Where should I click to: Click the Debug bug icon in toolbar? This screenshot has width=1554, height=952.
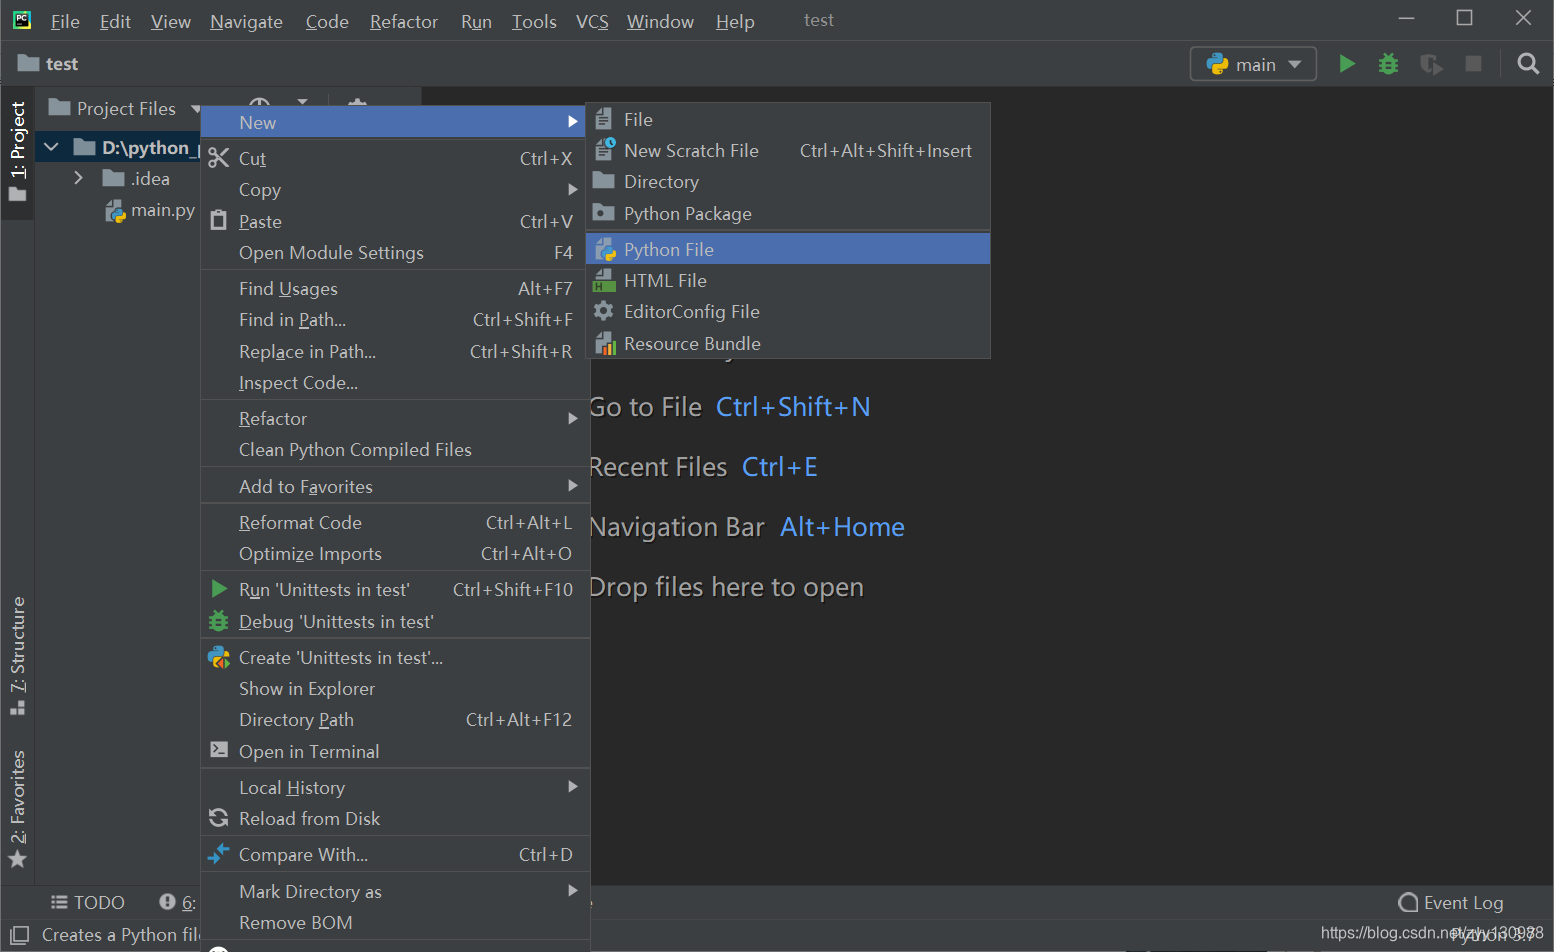[1388, 64]
